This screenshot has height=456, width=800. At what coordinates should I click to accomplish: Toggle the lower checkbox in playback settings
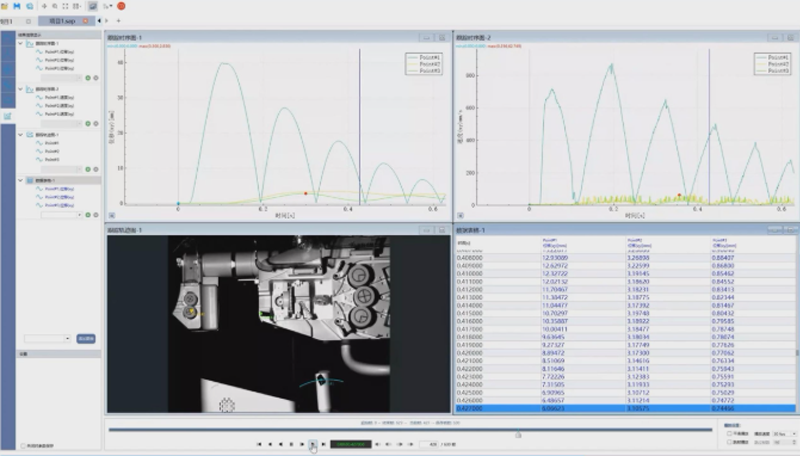click(730, 442)
